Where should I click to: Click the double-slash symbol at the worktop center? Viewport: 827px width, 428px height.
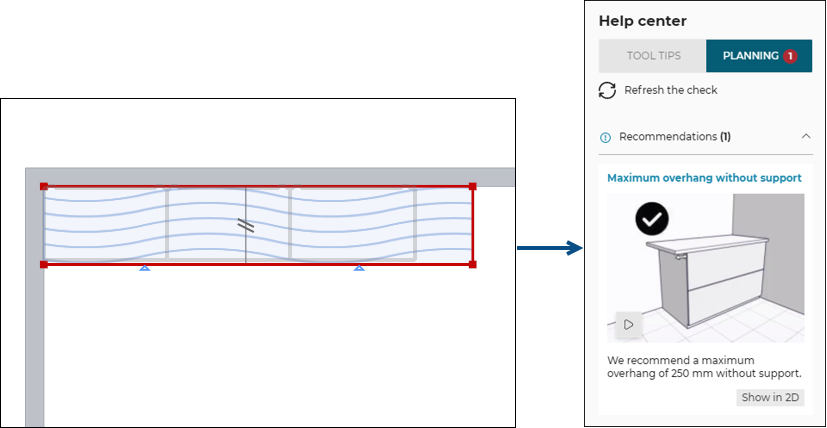(246, 226)
